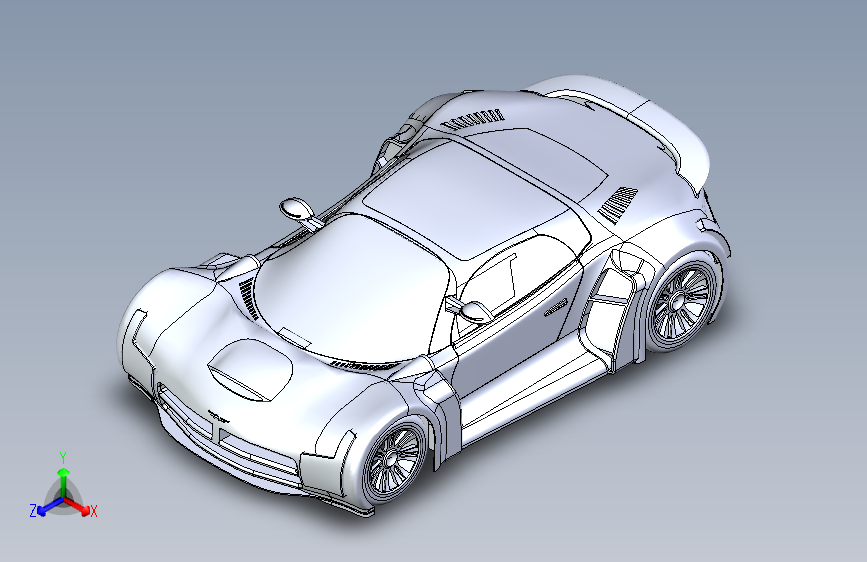Select the hood scoop on the front bonnet

(252, 370)
